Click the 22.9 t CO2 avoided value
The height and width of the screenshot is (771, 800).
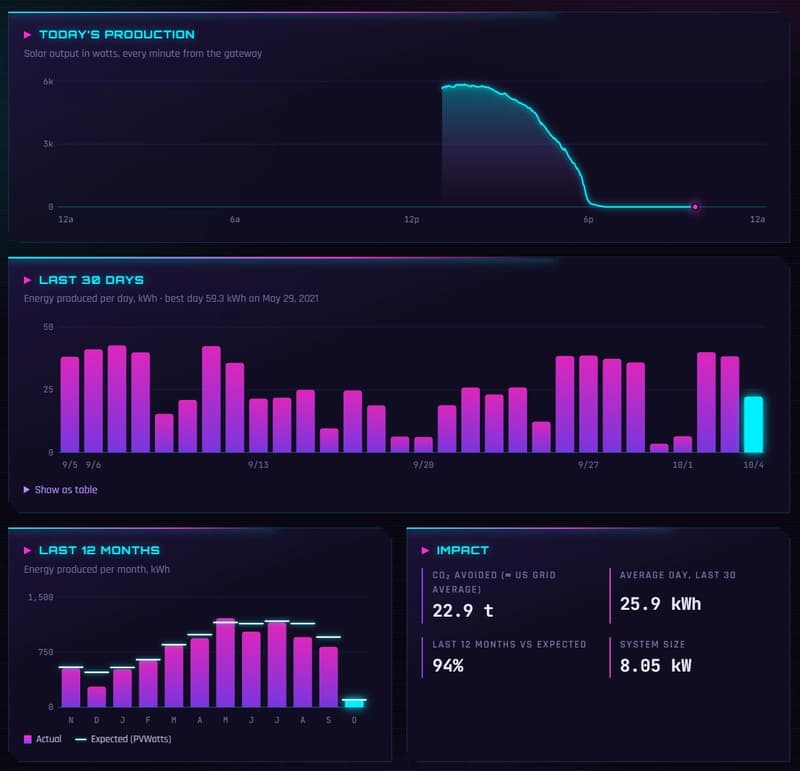[x=463, y=611]
